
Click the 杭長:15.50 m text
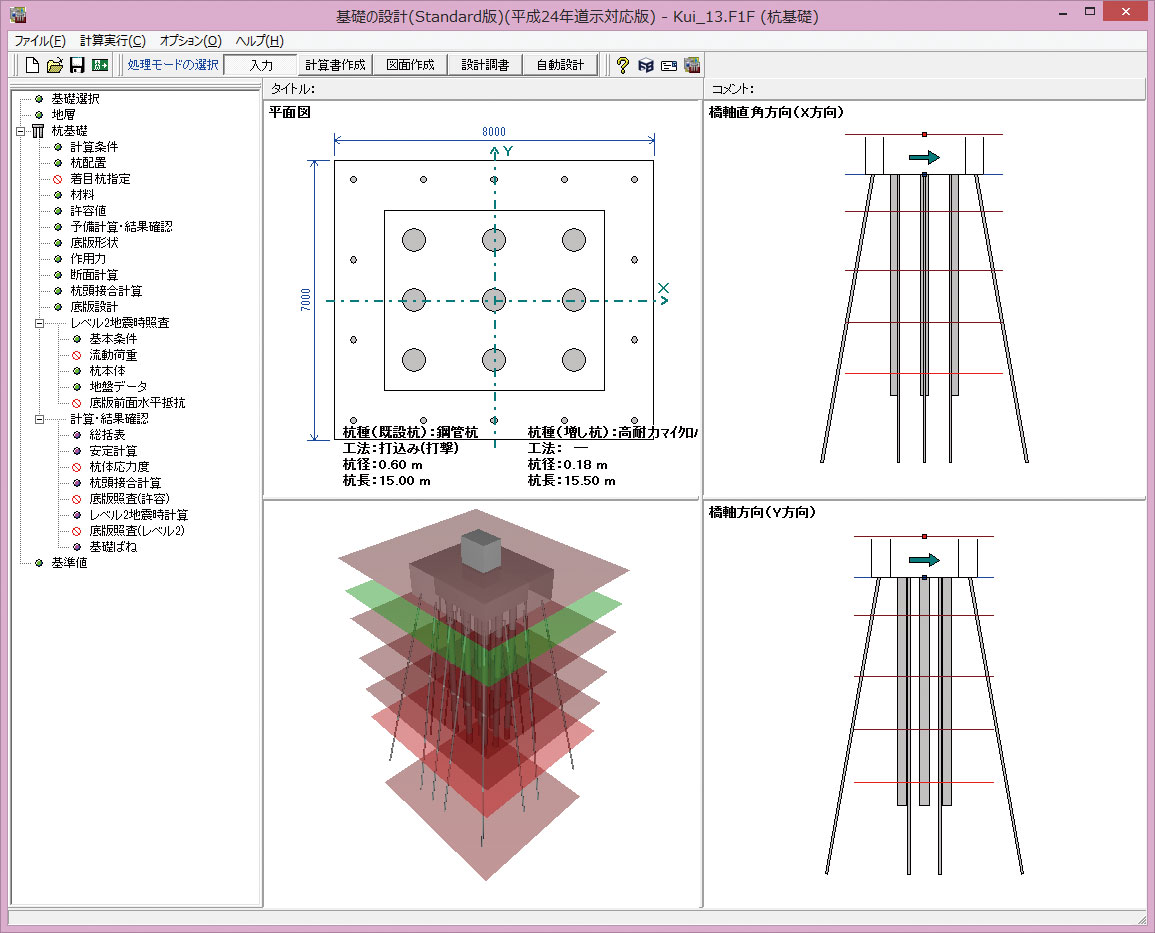click(572, 481)
